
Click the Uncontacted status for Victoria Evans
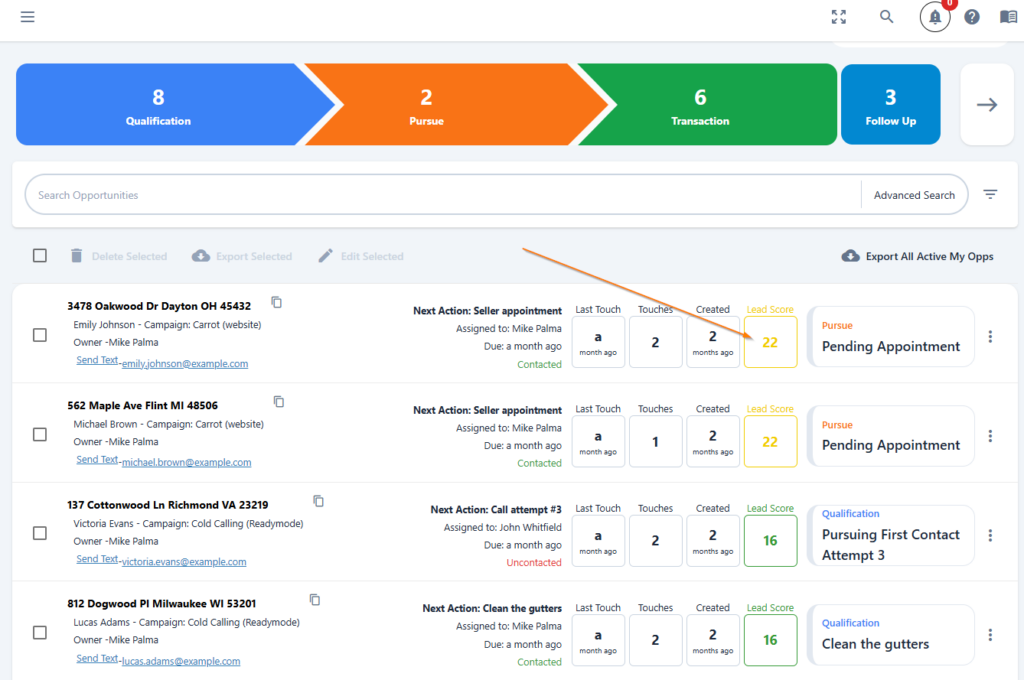point(534,562)
